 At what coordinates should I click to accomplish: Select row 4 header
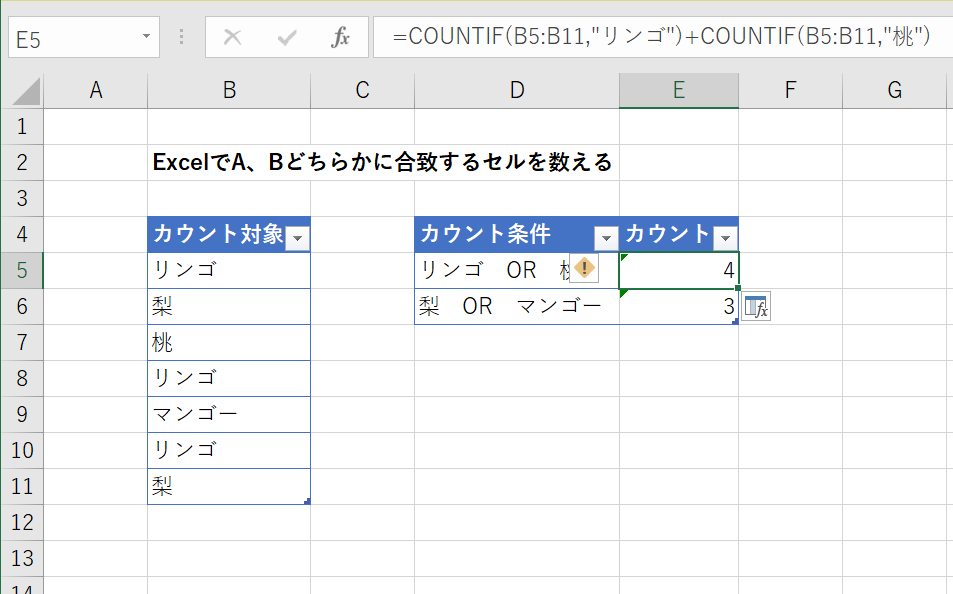coord(22,234)
